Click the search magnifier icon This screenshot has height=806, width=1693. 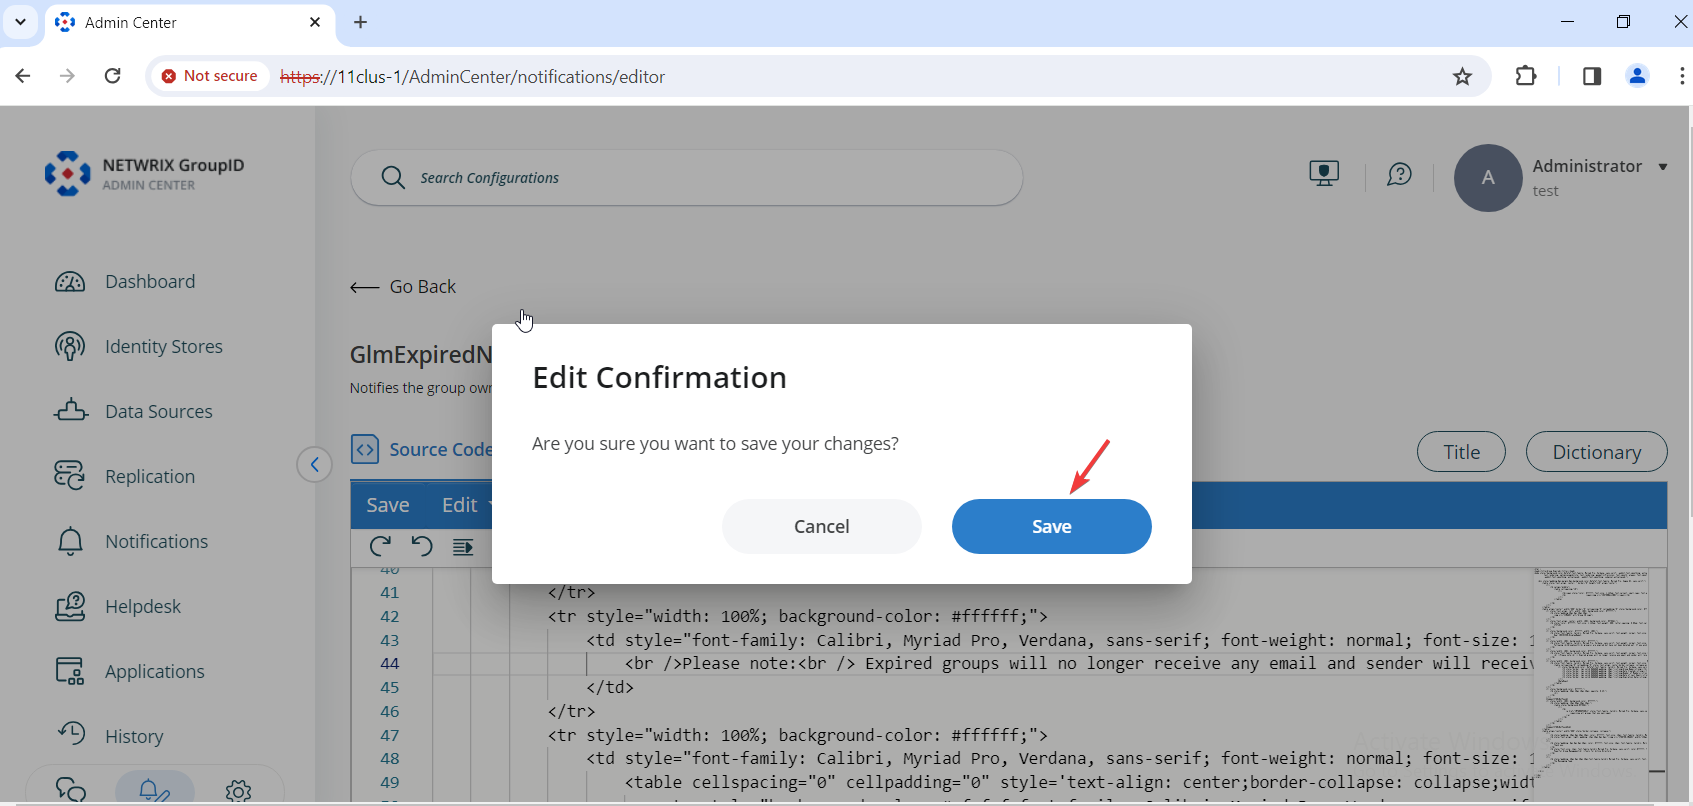[393, 178]
